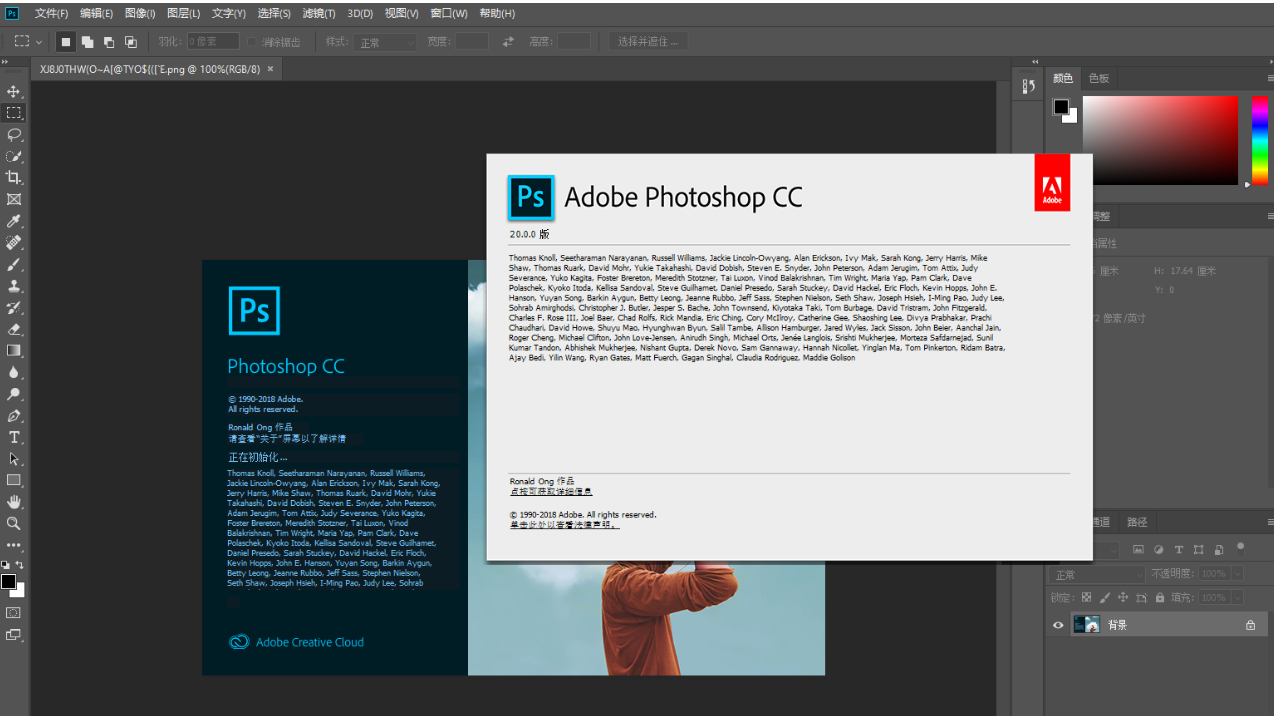Viewport: 1274px width, 716px height.
Task: Select the Spot Healing Brush tool
Action: coord(14,243)
